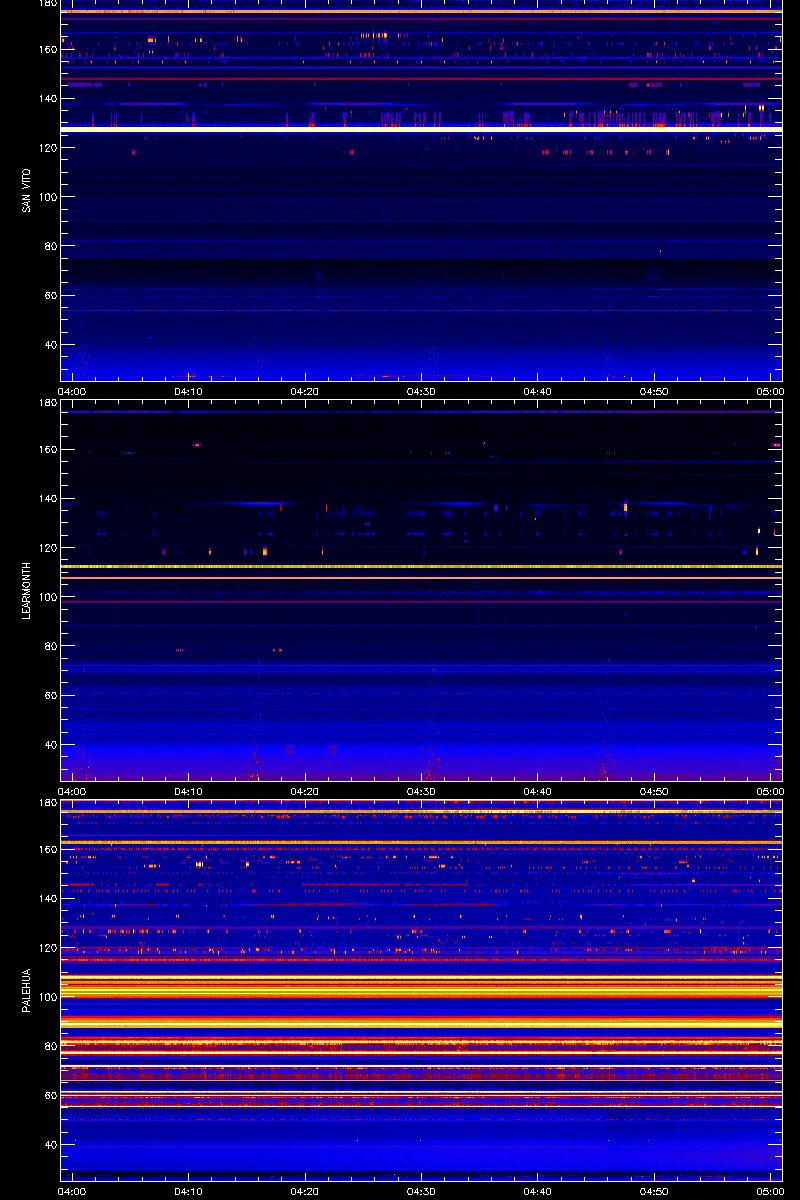
Task: Pick the 100 frequency tick in Learmonth panel
Action: (x=49, y=597)
